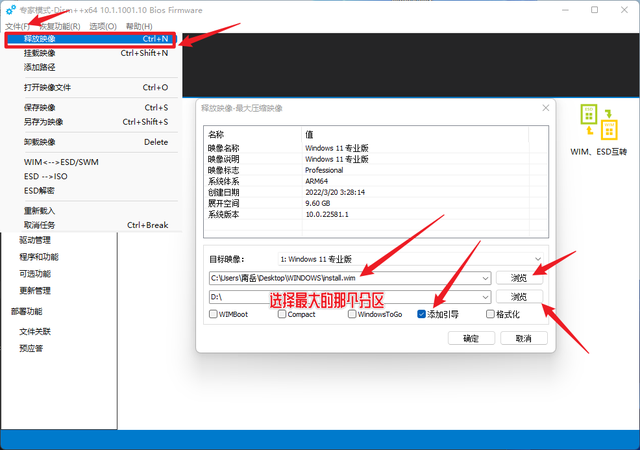The height and width of the screenshot is (450, 640).
Task: Open the D:\ target path dropdown arrow
Action: [x=485, y=297]
